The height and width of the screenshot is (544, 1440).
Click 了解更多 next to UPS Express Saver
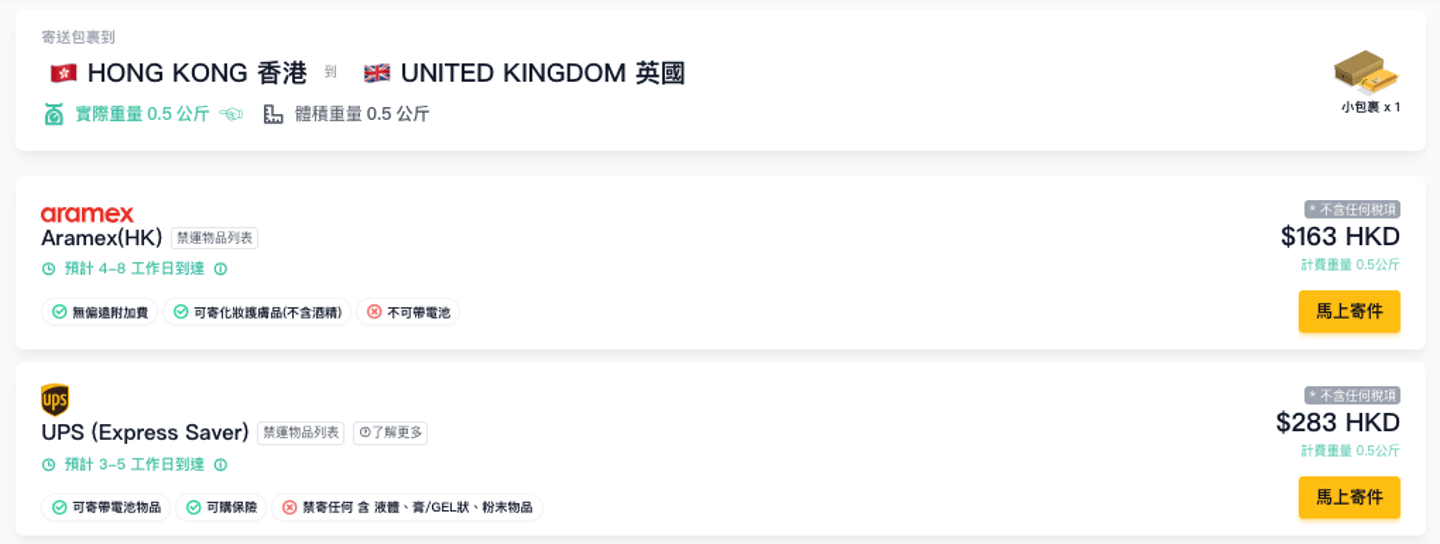(391, 433)
